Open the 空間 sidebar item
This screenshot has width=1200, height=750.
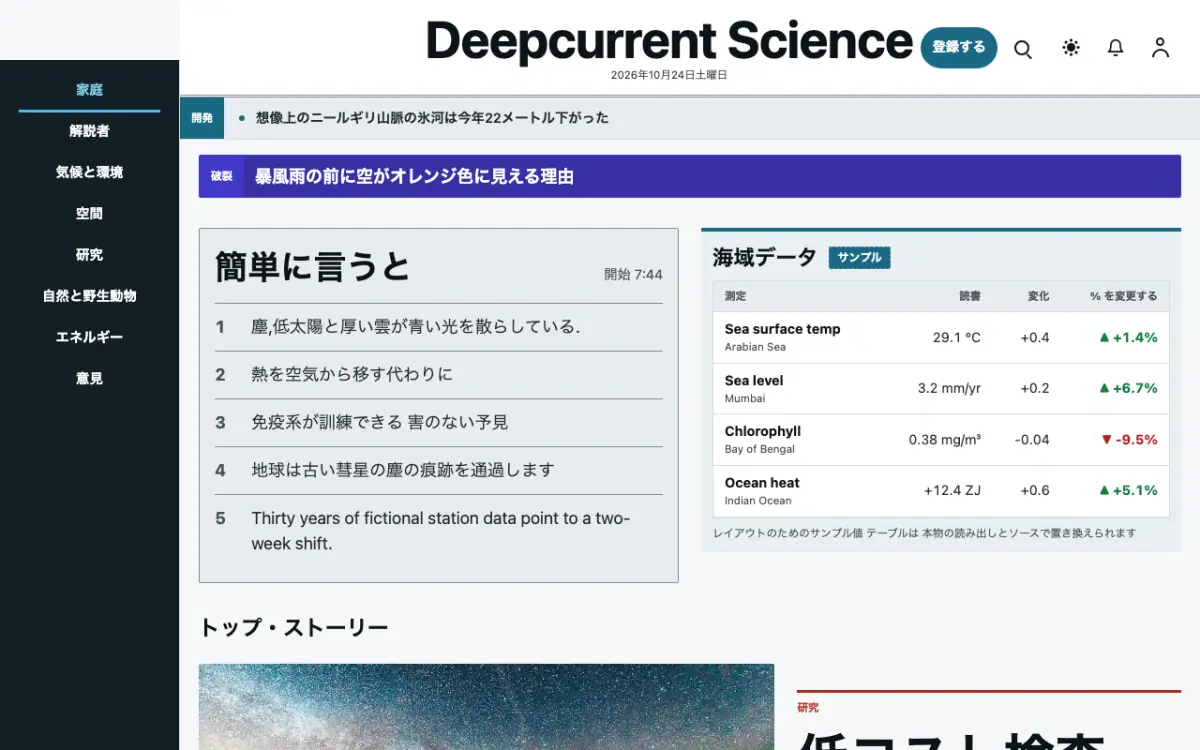(89, 214)
